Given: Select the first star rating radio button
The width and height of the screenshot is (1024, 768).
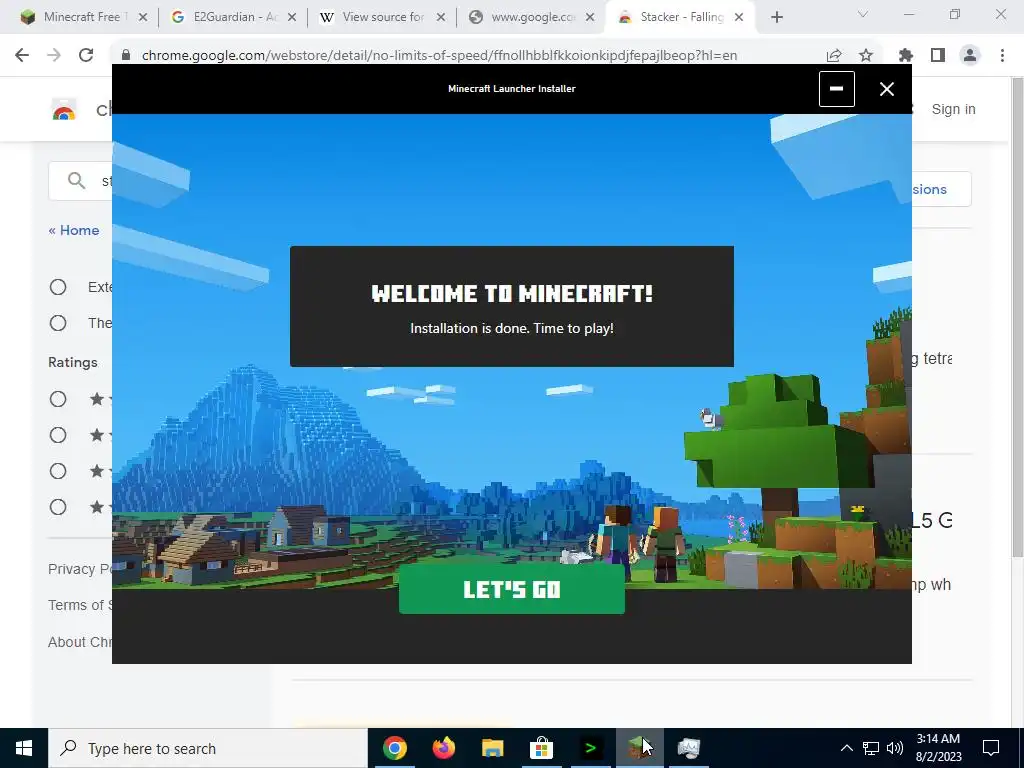Looking at the screenshot, I should pyautogui.click(x=58, y=399).
